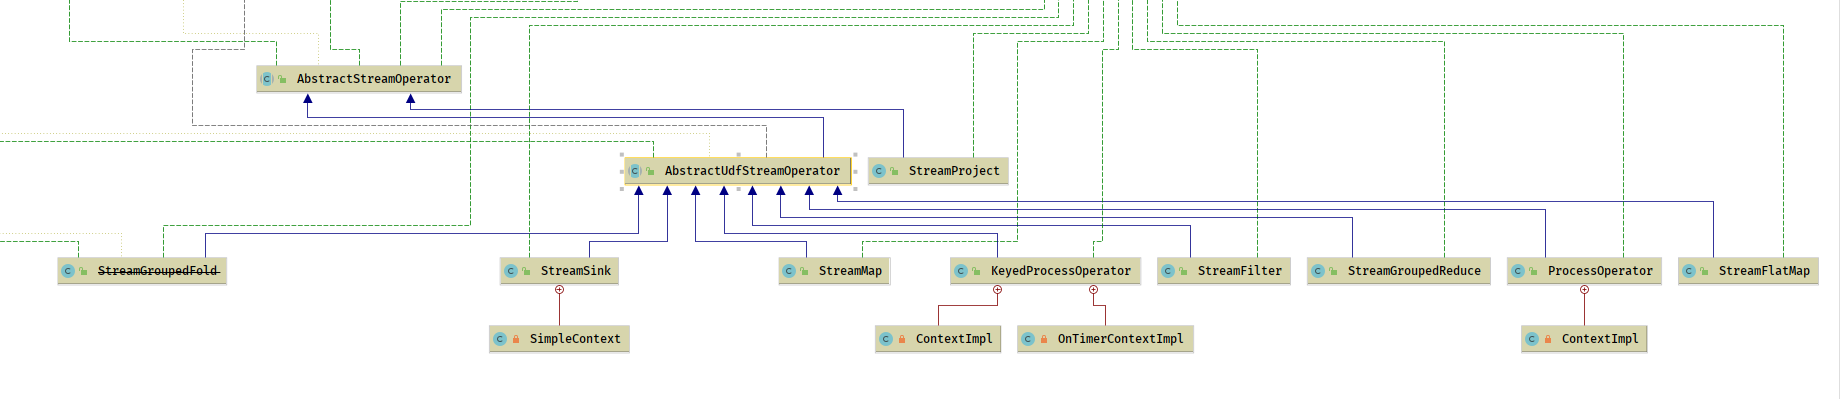Select the StreamProject class label
This screenshot has width=1840, height=399.
tap(954, 171)
